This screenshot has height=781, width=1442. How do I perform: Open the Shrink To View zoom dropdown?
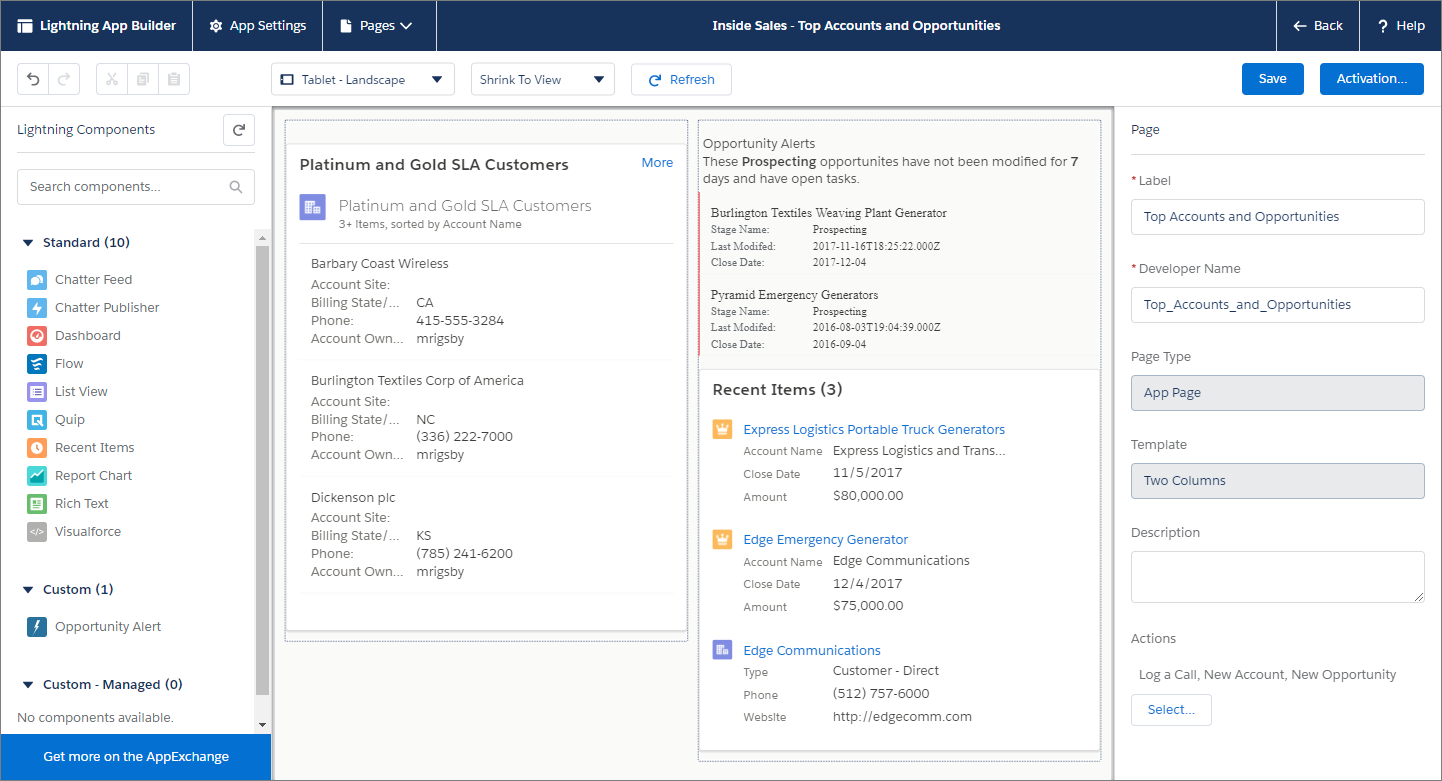tap(542, 79)
